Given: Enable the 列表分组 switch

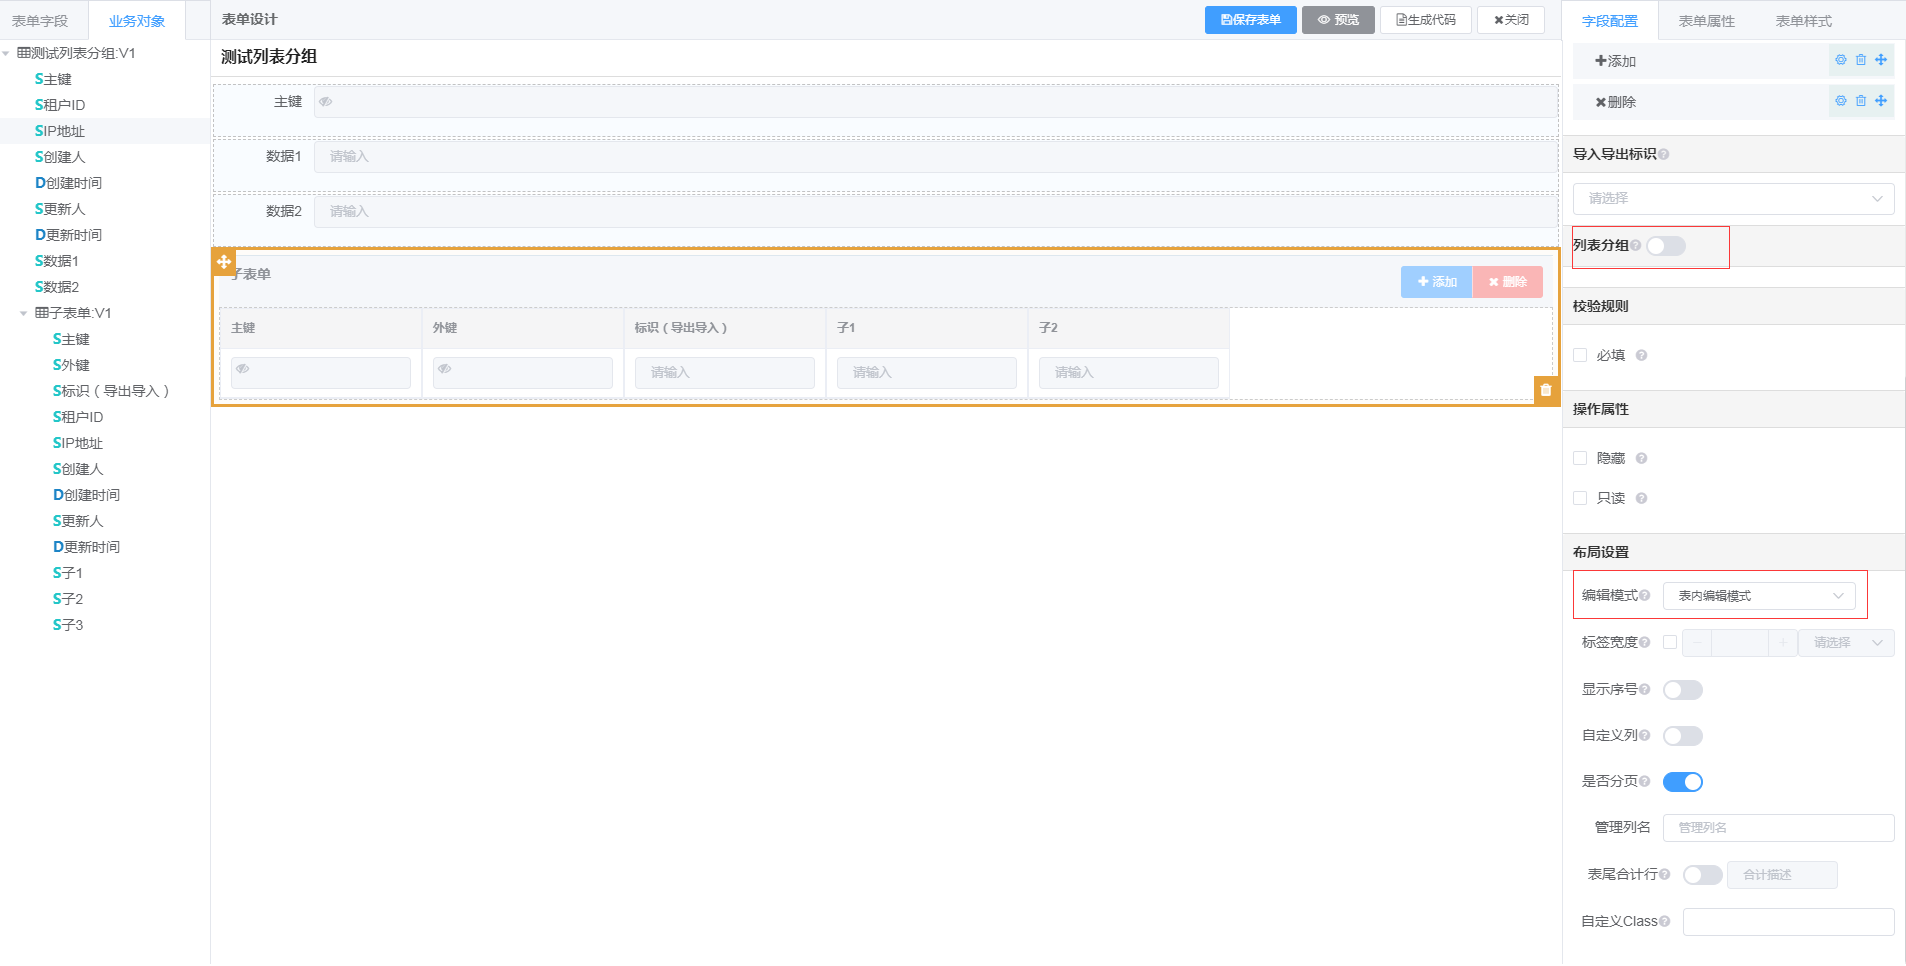Looking at the screenshot, I should pos(1666,246).
